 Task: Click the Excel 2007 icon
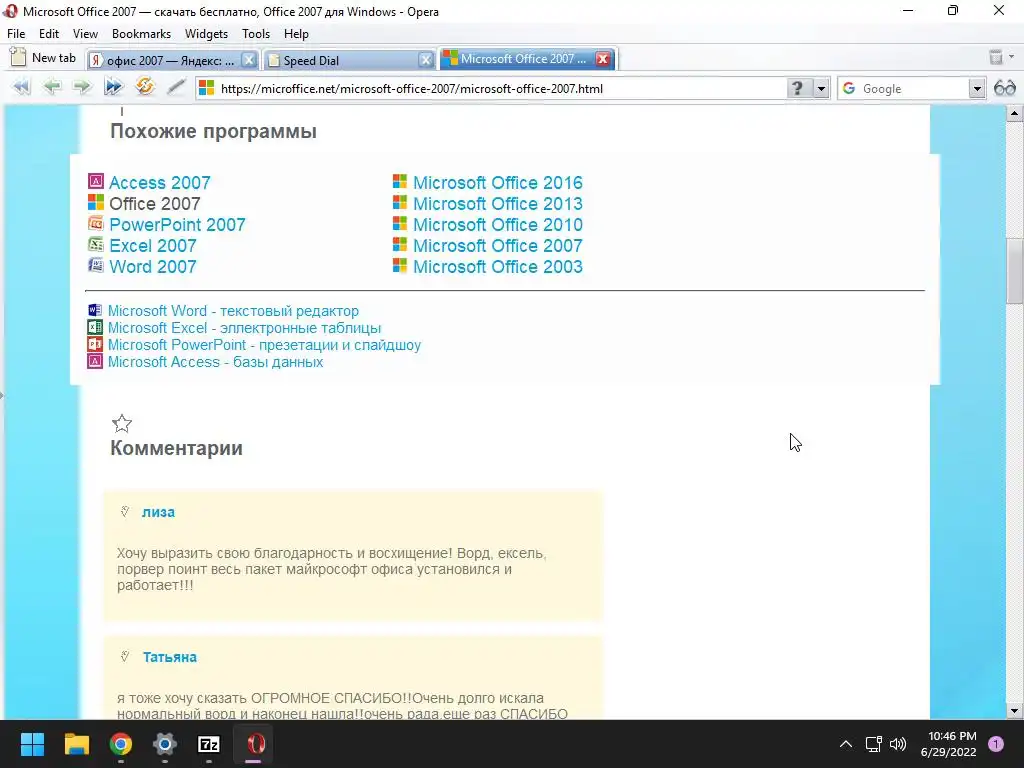[96, 244]
